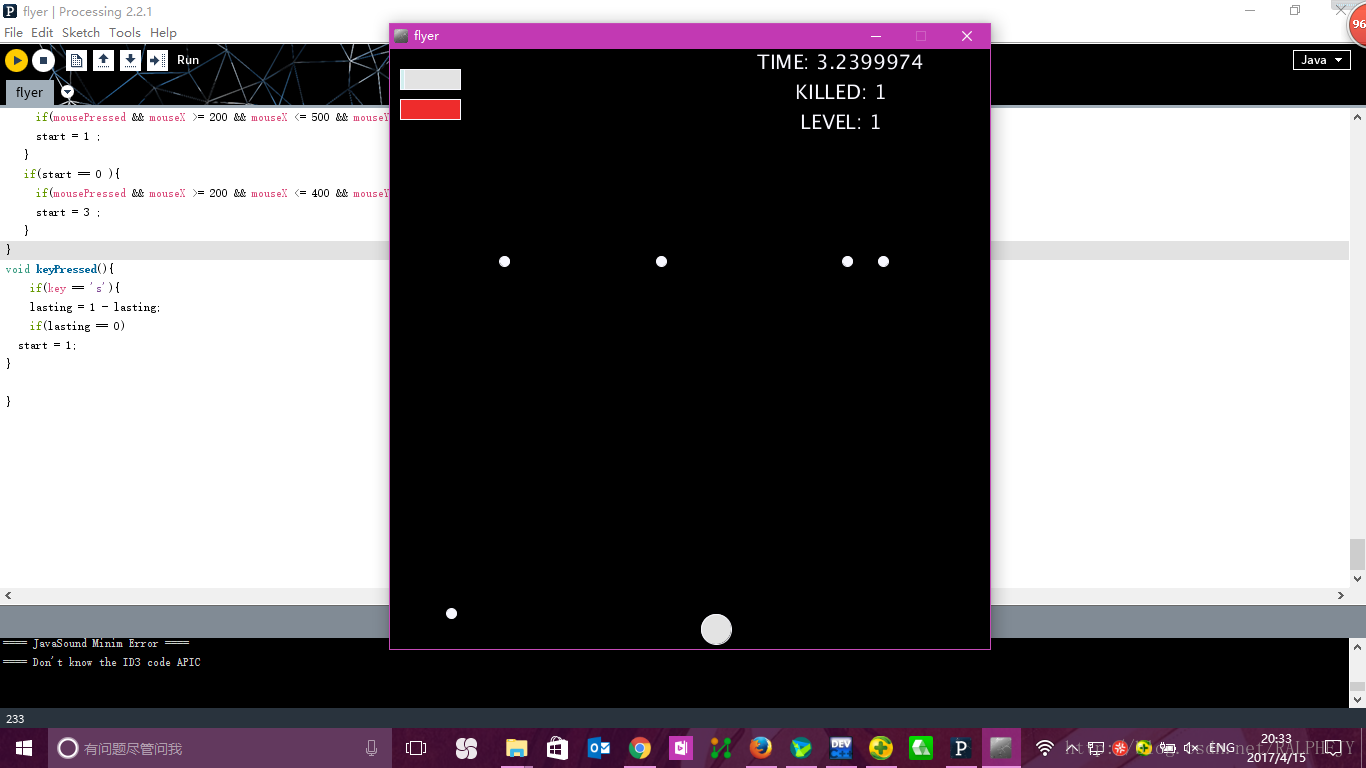Click the Cortana microphone icon
The width and height of the screenshot is (1366, 768).
point(372,748)
